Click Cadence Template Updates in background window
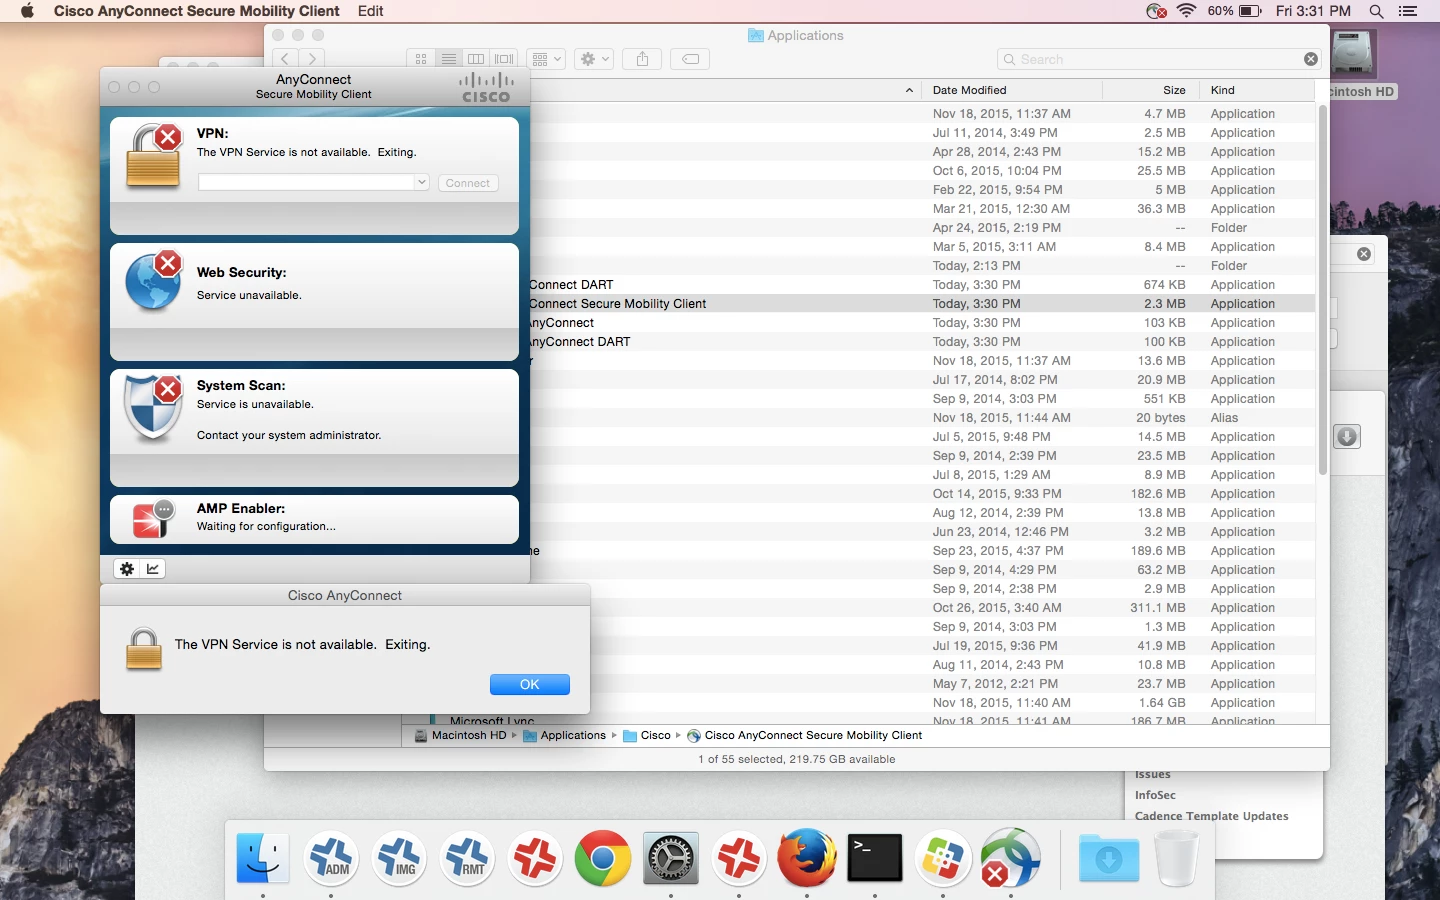This screenshot has width=1440, height=900. 1211,816
